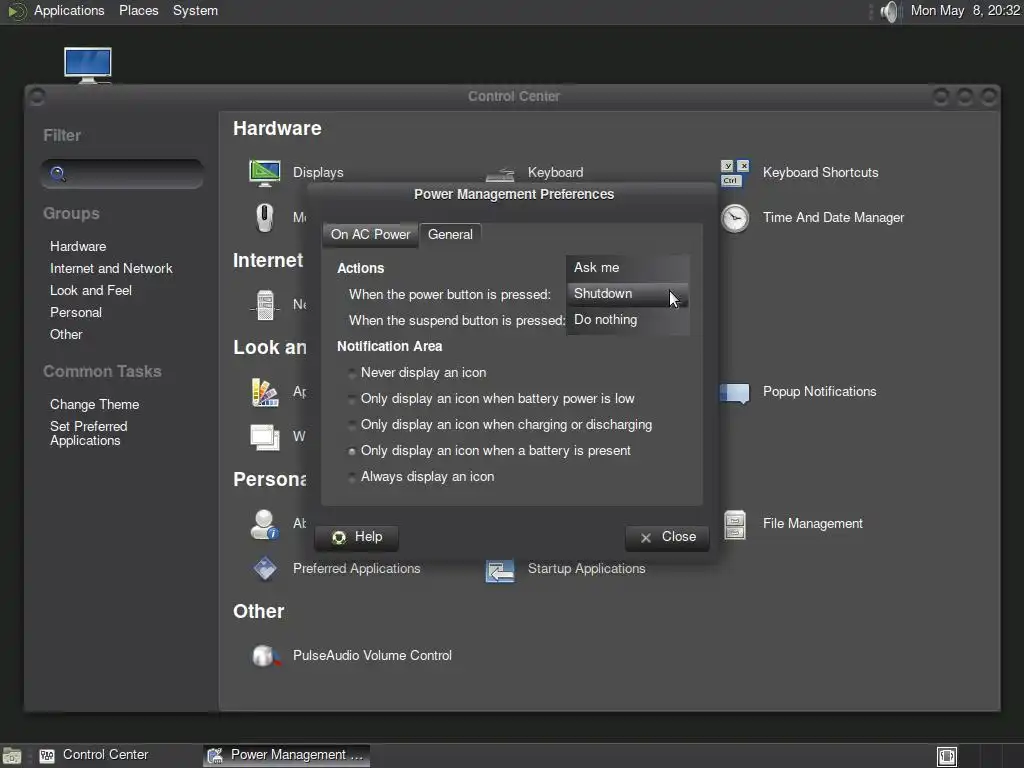Open the About Me person icon
Screen dimensions: 1024x768
(x=264, y=524)
